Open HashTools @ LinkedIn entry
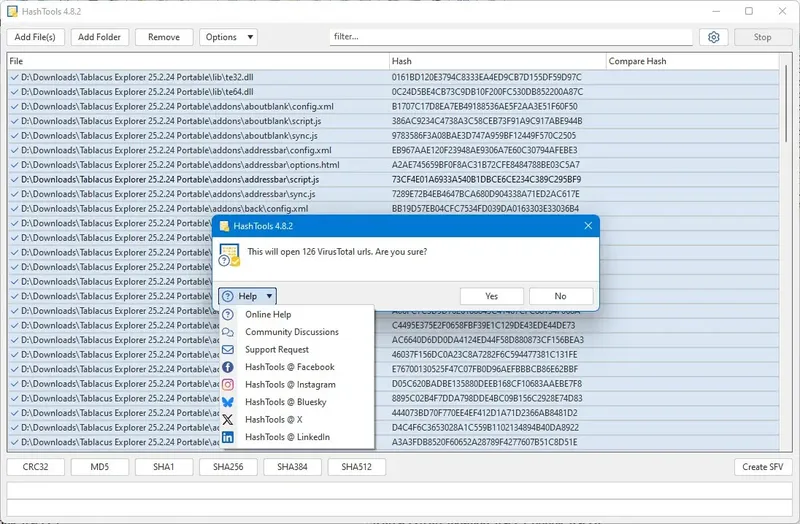 296,437
